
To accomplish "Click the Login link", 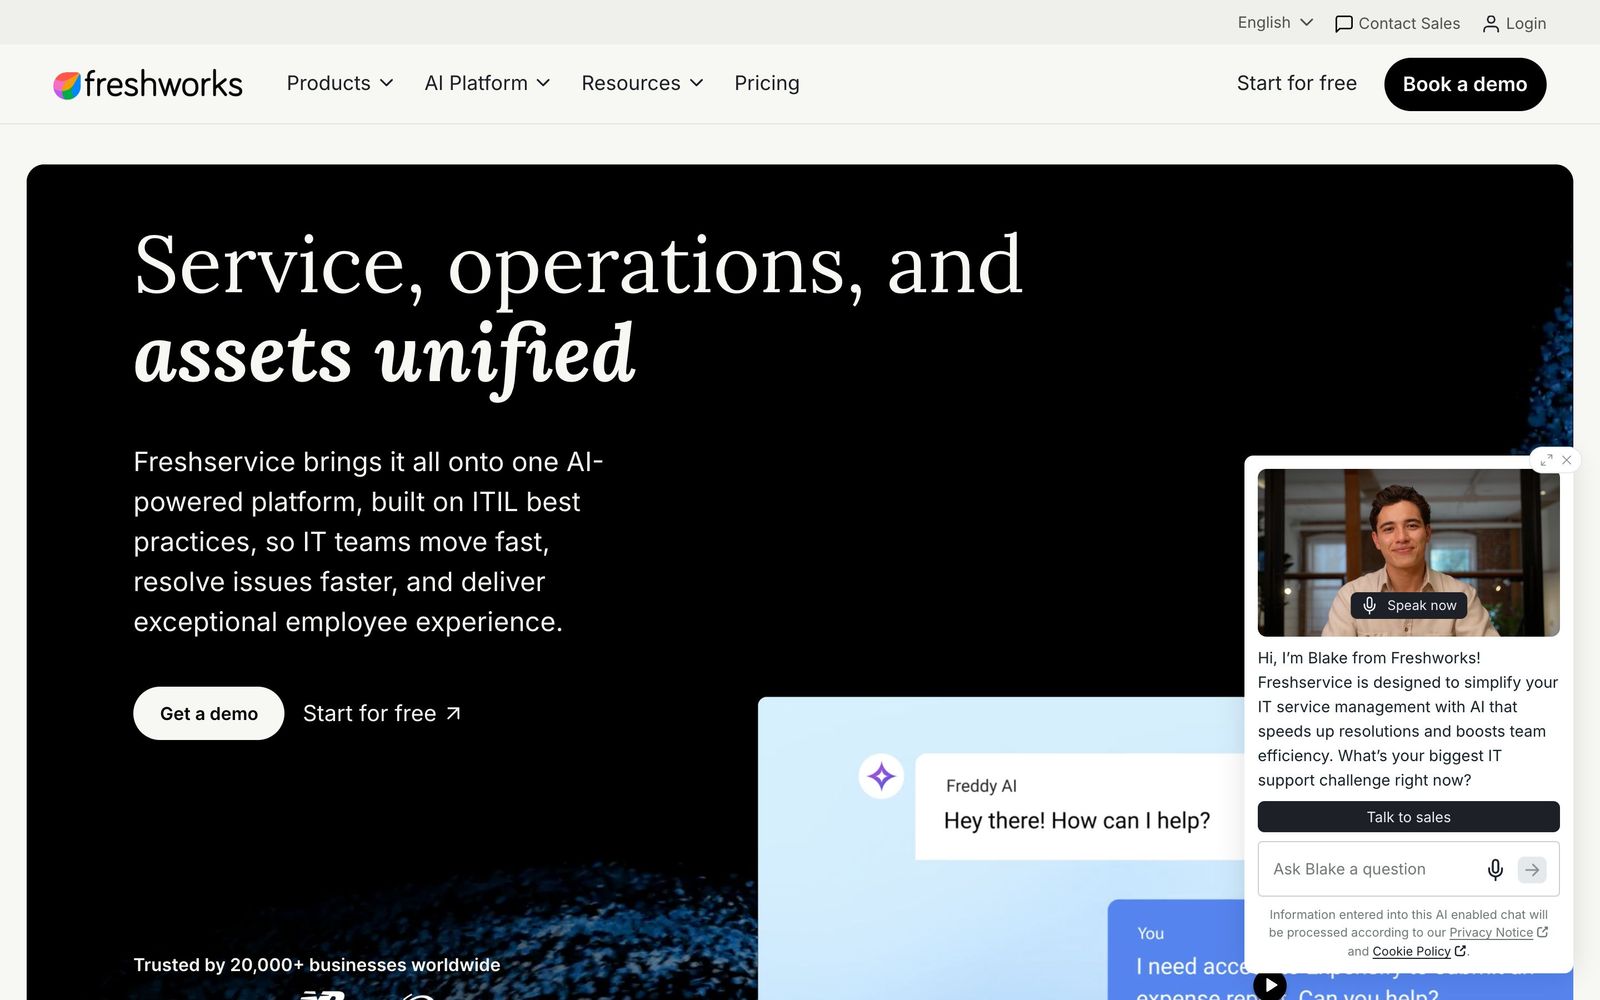I will click(1514, 23).
